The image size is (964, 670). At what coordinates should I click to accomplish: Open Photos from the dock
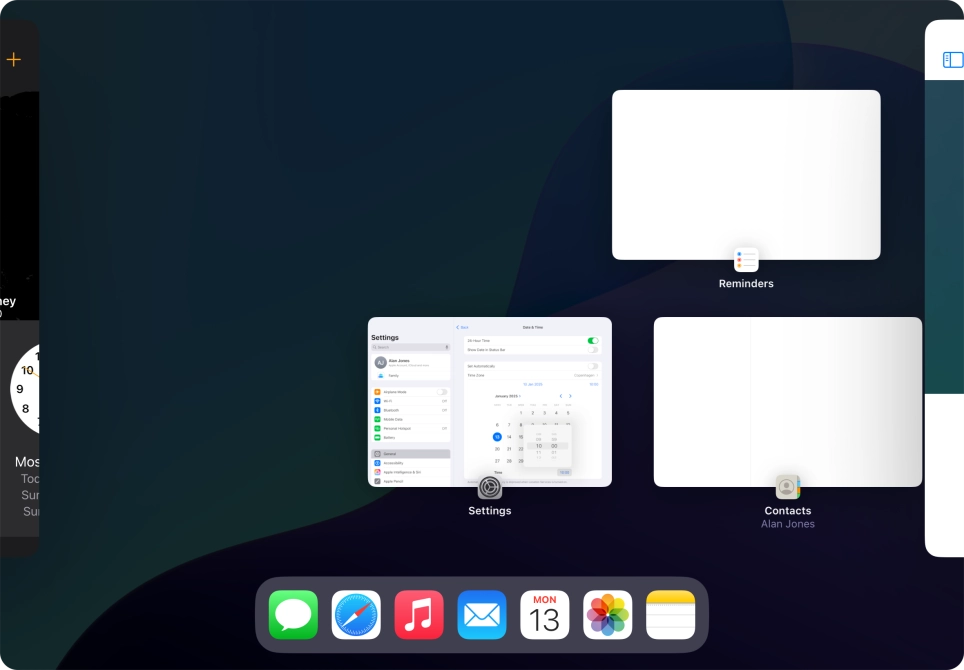click(x=608, y=614)
